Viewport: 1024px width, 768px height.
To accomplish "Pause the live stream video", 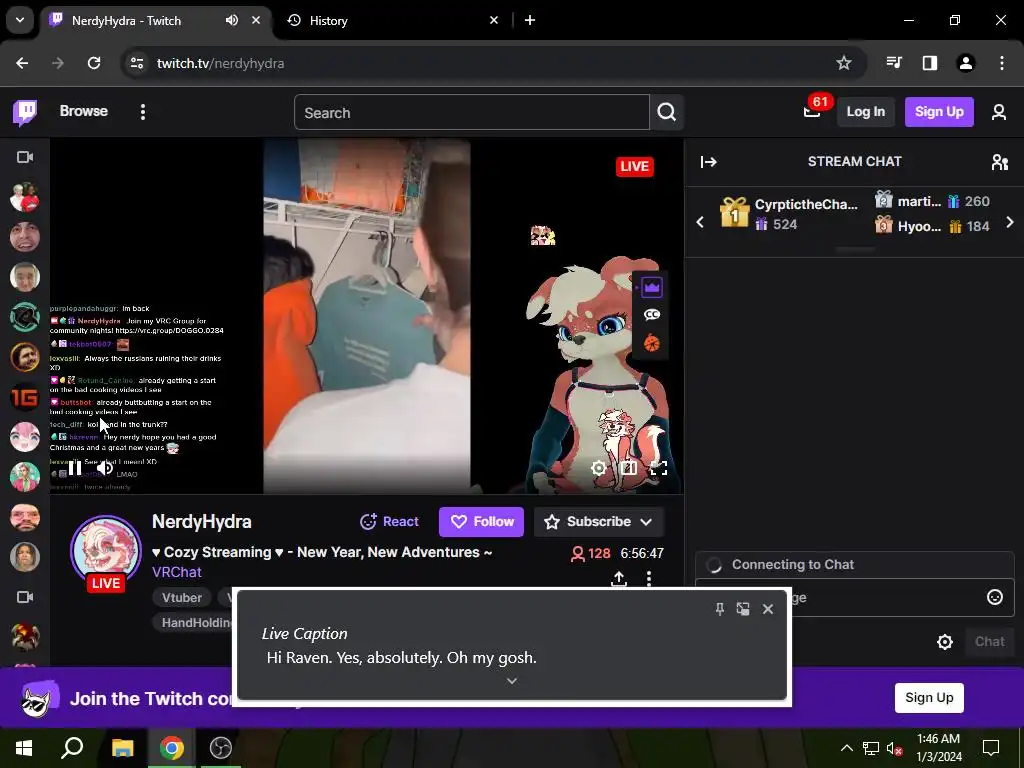I will tap(75, 468).
